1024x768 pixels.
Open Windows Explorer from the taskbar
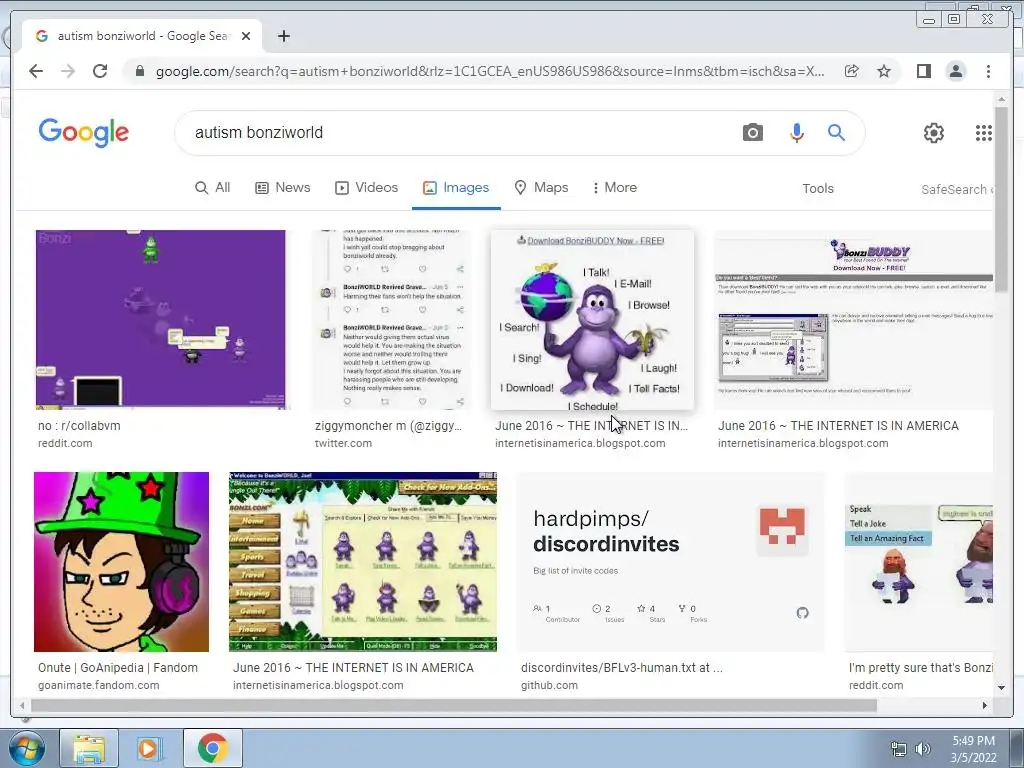pyautogui.click(x=89, y=748)
